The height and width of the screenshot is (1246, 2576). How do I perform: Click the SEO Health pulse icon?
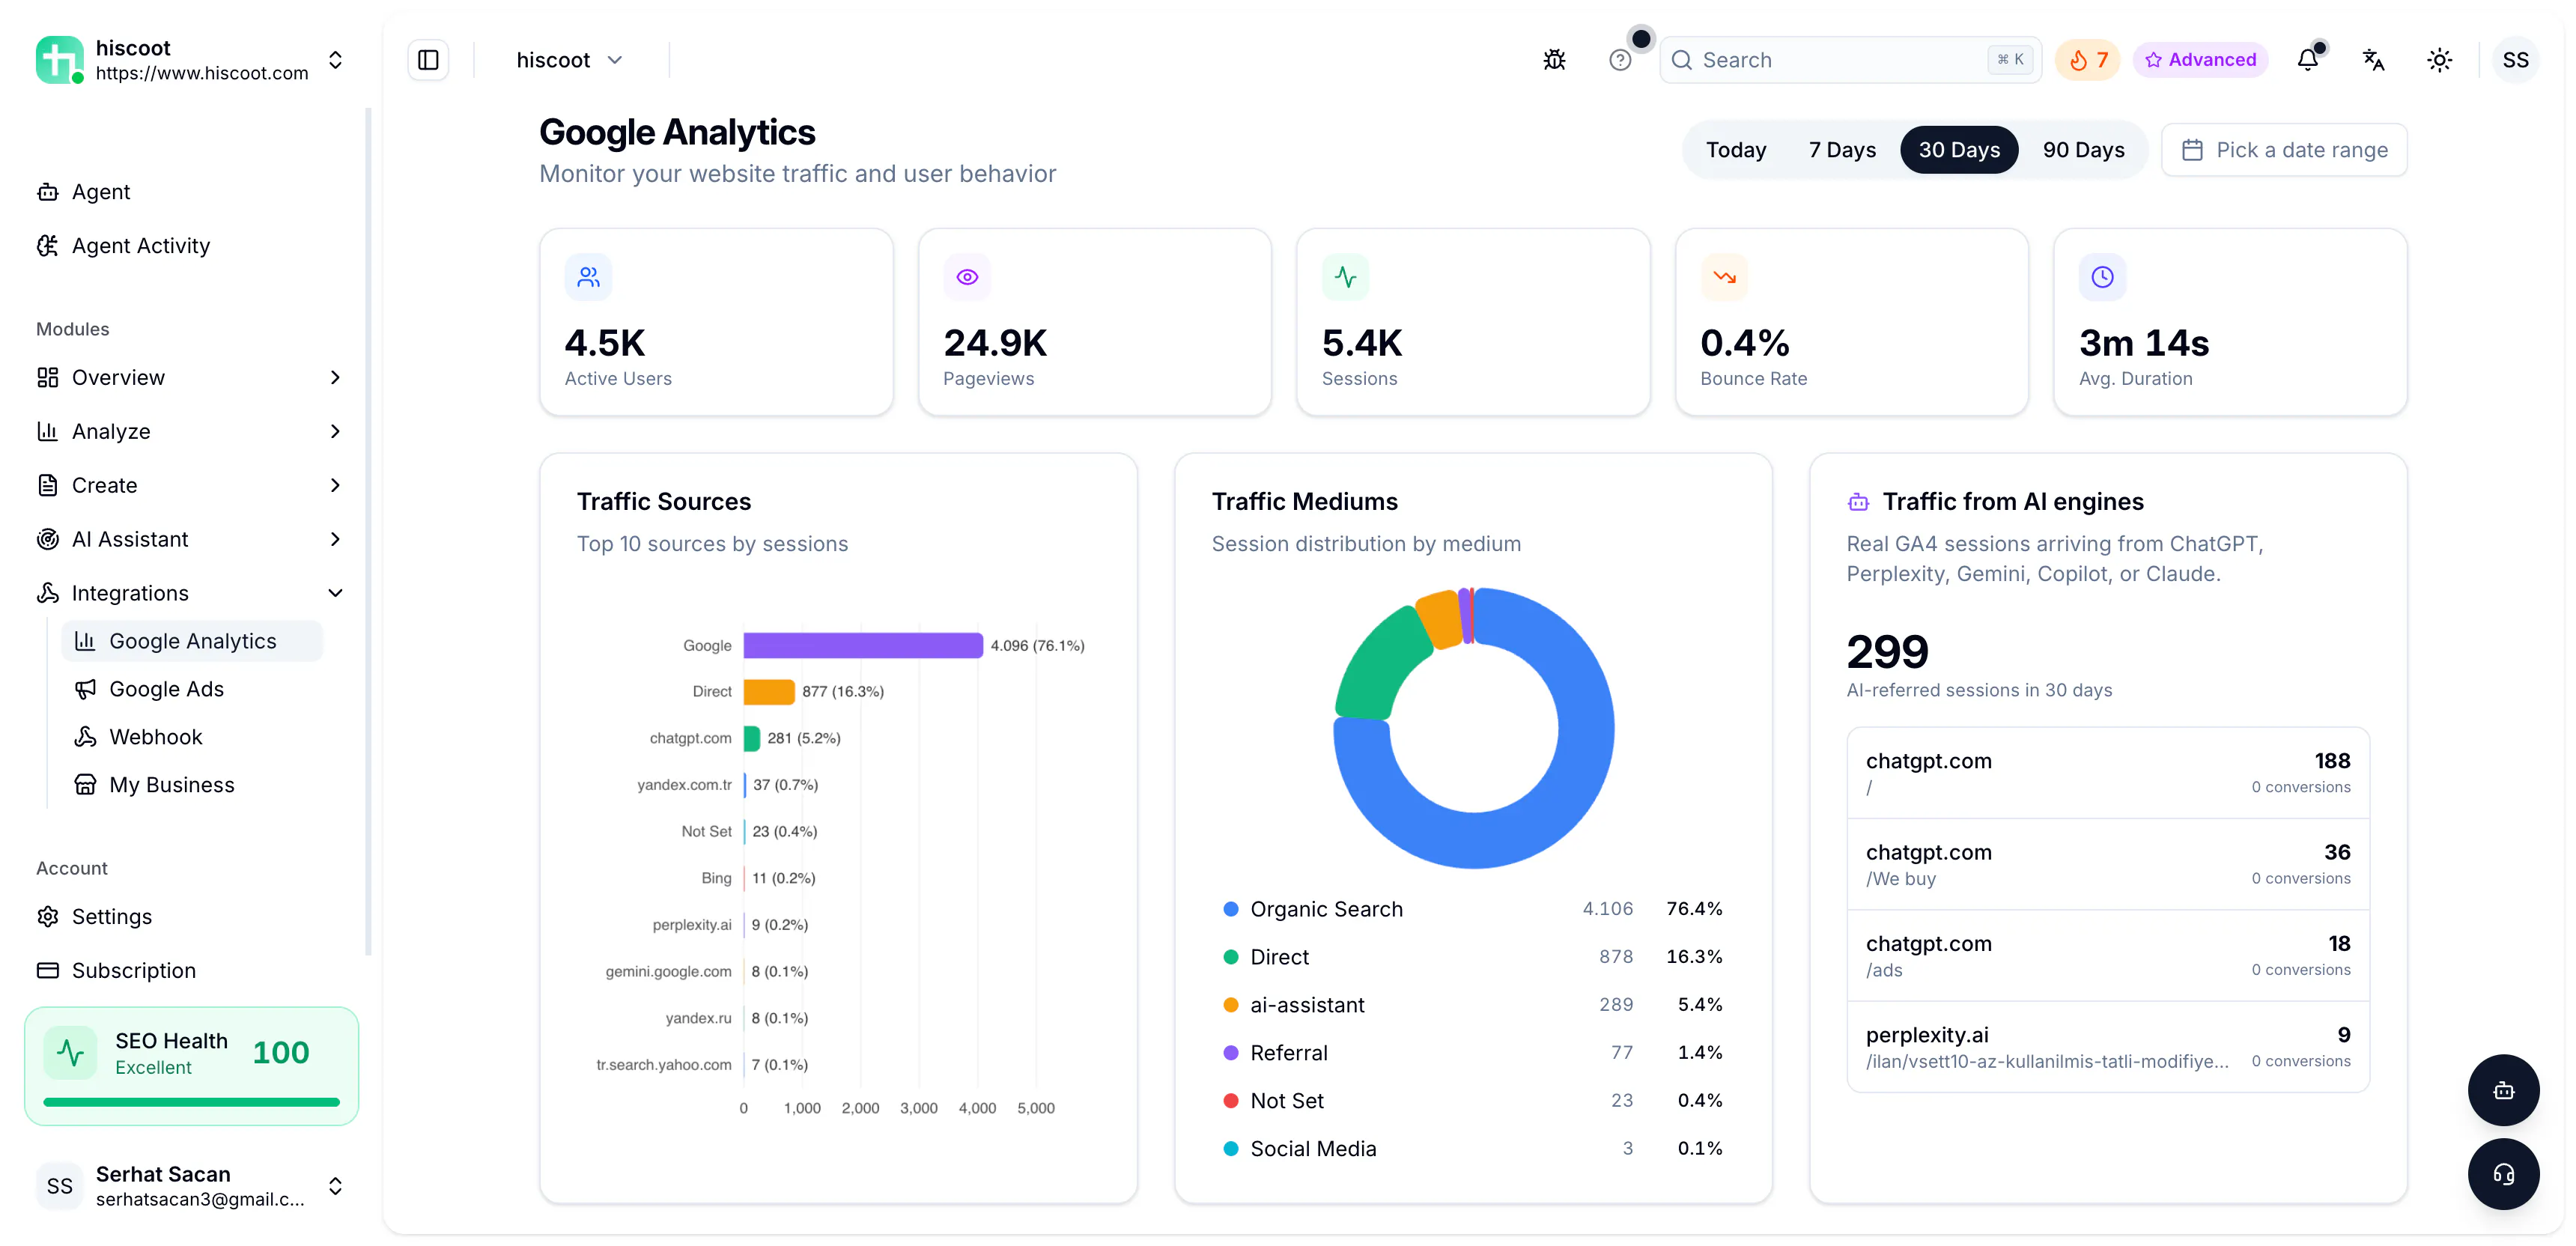[x=70, y=1052]
